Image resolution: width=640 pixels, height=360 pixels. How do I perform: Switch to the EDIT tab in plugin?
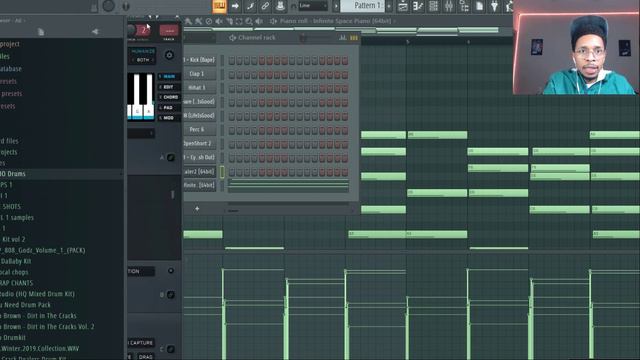pyautogui.click(x=169, y=87)
